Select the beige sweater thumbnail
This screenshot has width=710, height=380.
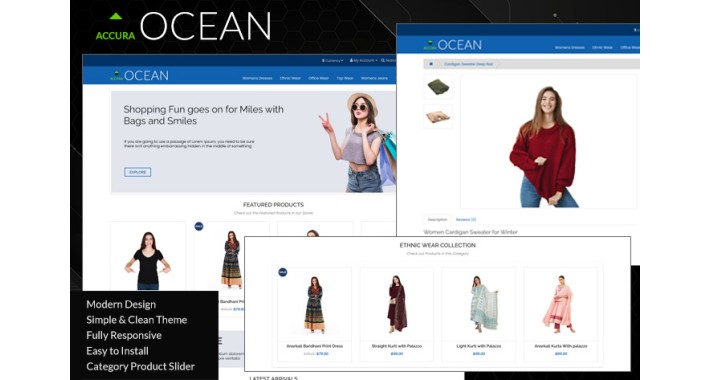(438, 117)
